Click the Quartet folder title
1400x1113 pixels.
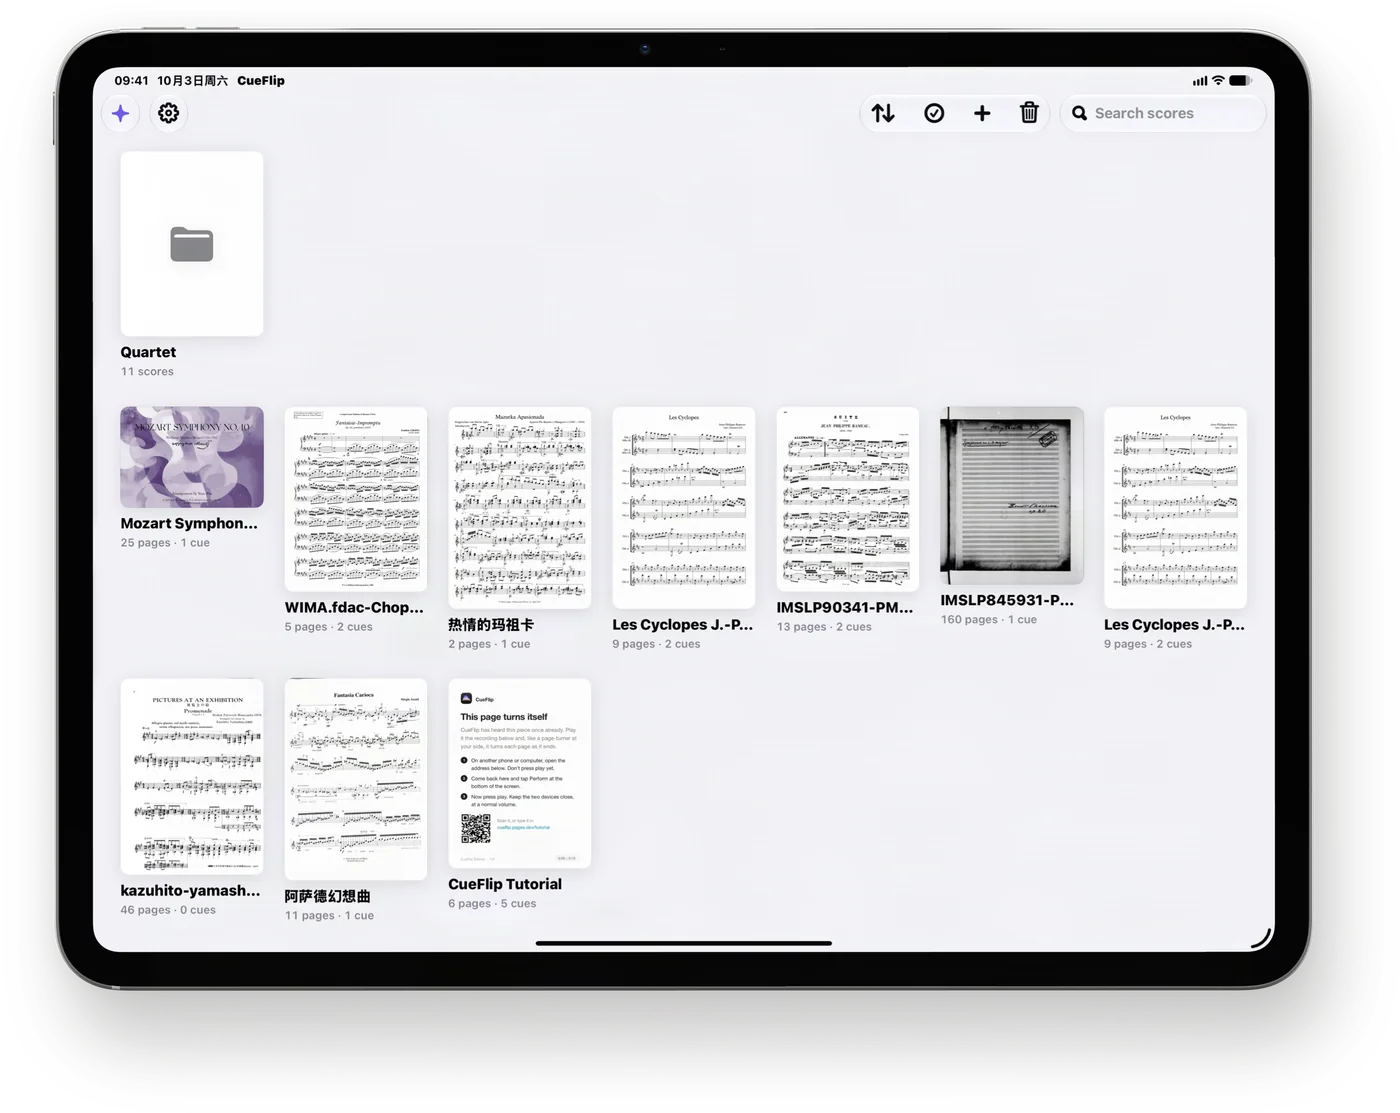[148, 352]
